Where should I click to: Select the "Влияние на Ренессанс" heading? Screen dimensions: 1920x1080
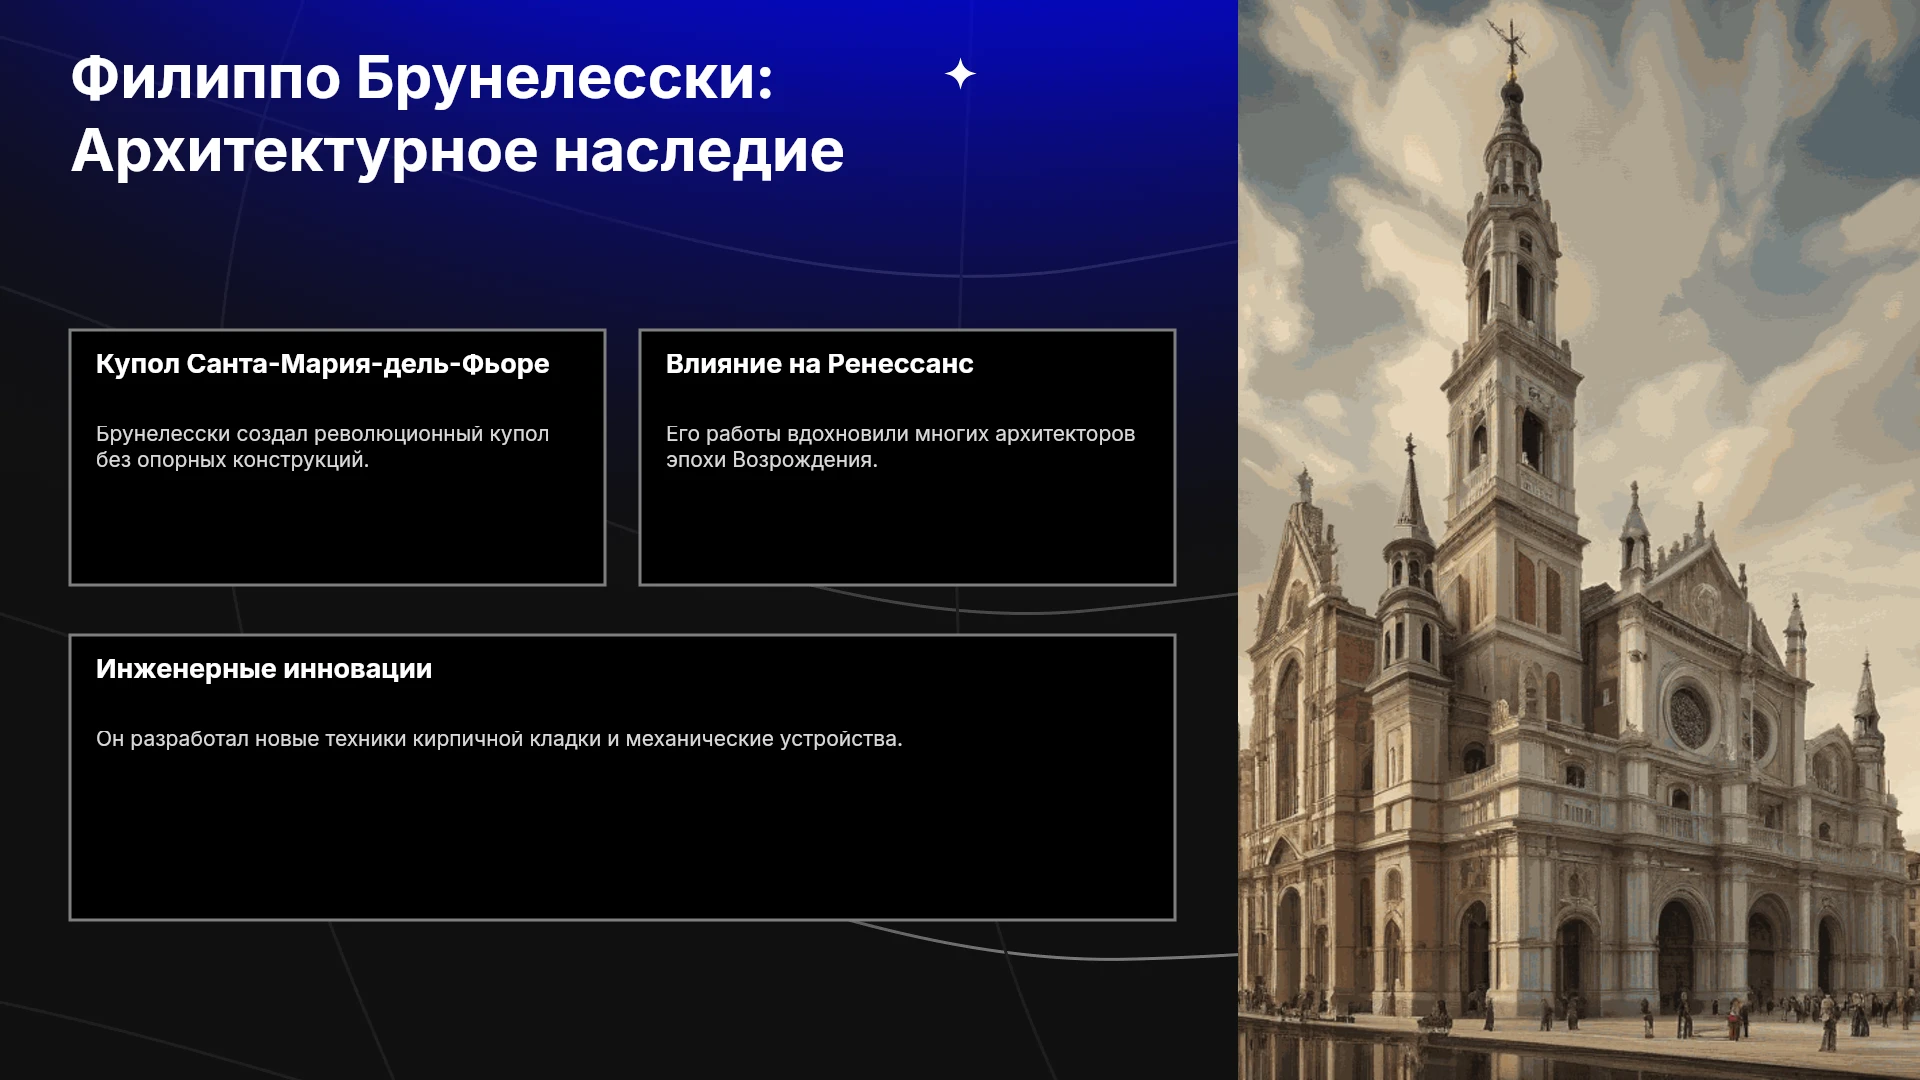[x=819, y=364]
